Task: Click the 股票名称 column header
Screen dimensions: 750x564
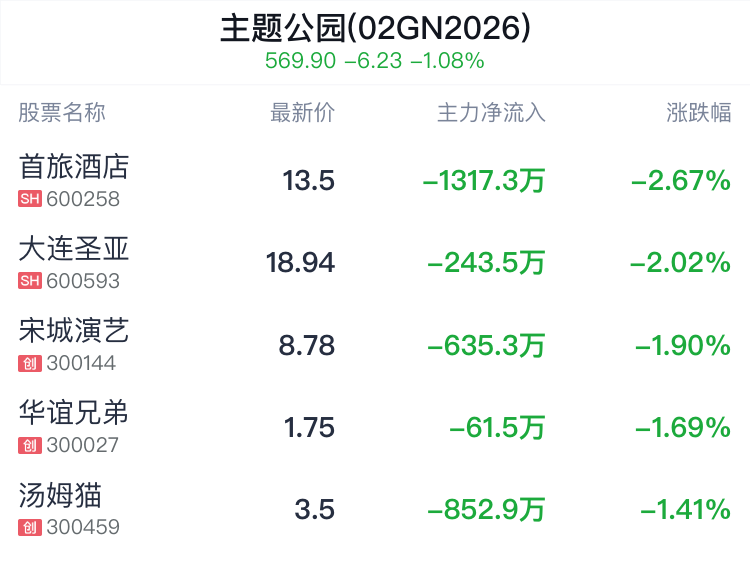Action: (62, 113)
